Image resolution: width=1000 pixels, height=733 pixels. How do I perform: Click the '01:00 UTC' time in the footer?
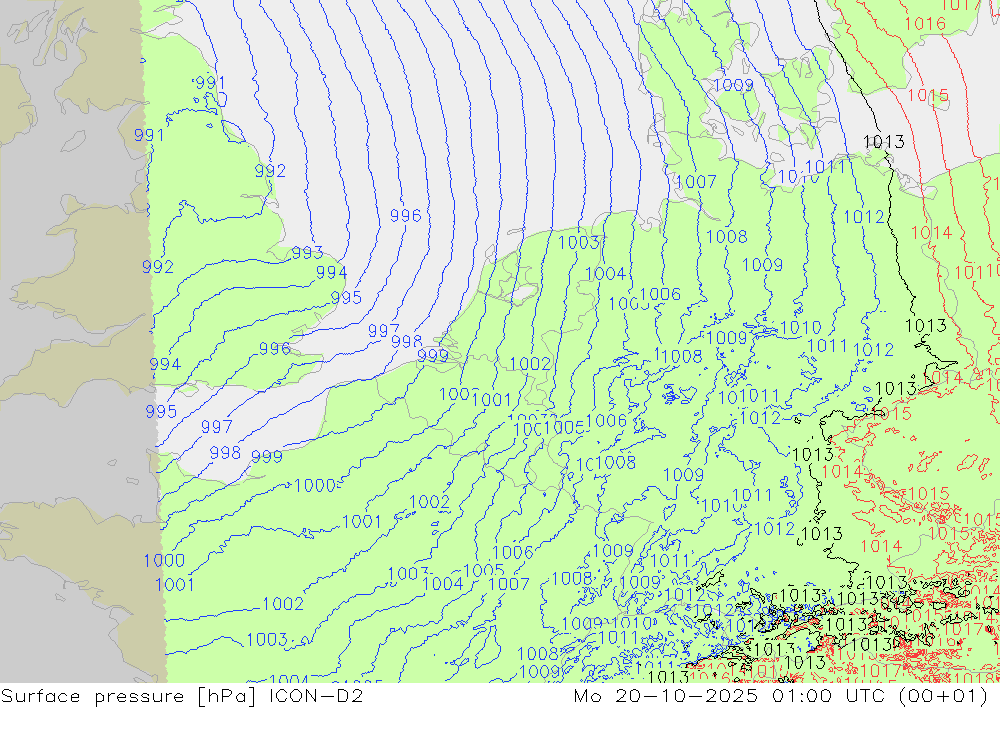pyautogui.click(x=828, y=696)
